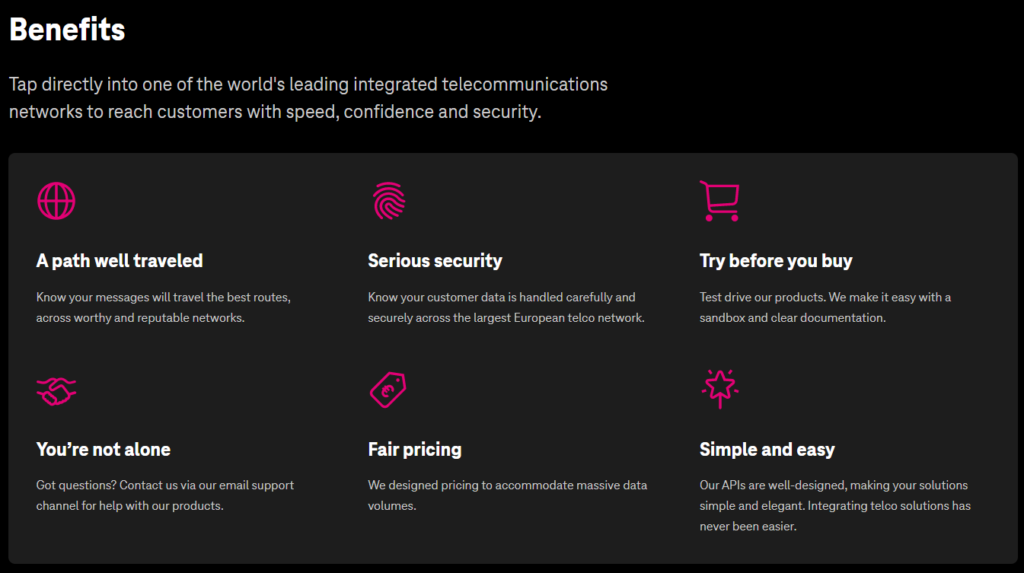Click the massive data volumes pricing text
Image resolution: width=1024 pixels, height=573 pixels.
click(x=507, y=495)
